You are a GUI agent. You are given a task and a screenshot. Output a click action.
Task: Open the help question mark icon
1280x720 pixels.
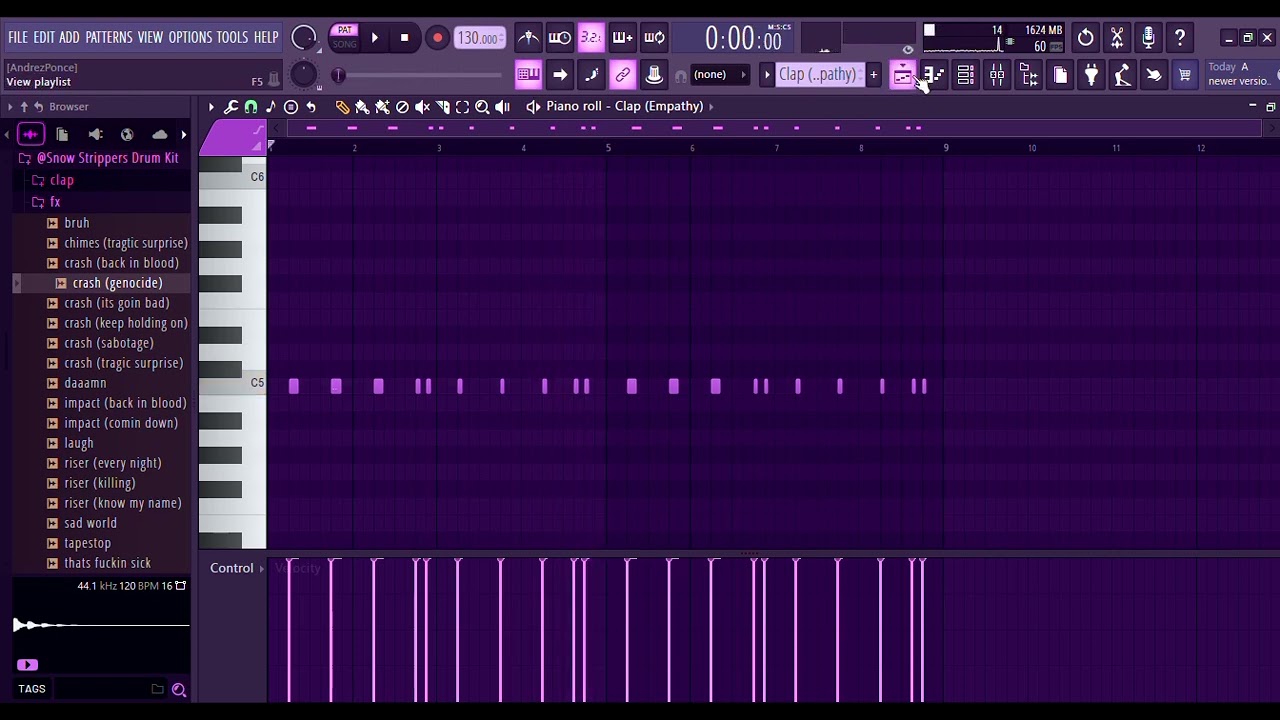1180,38
